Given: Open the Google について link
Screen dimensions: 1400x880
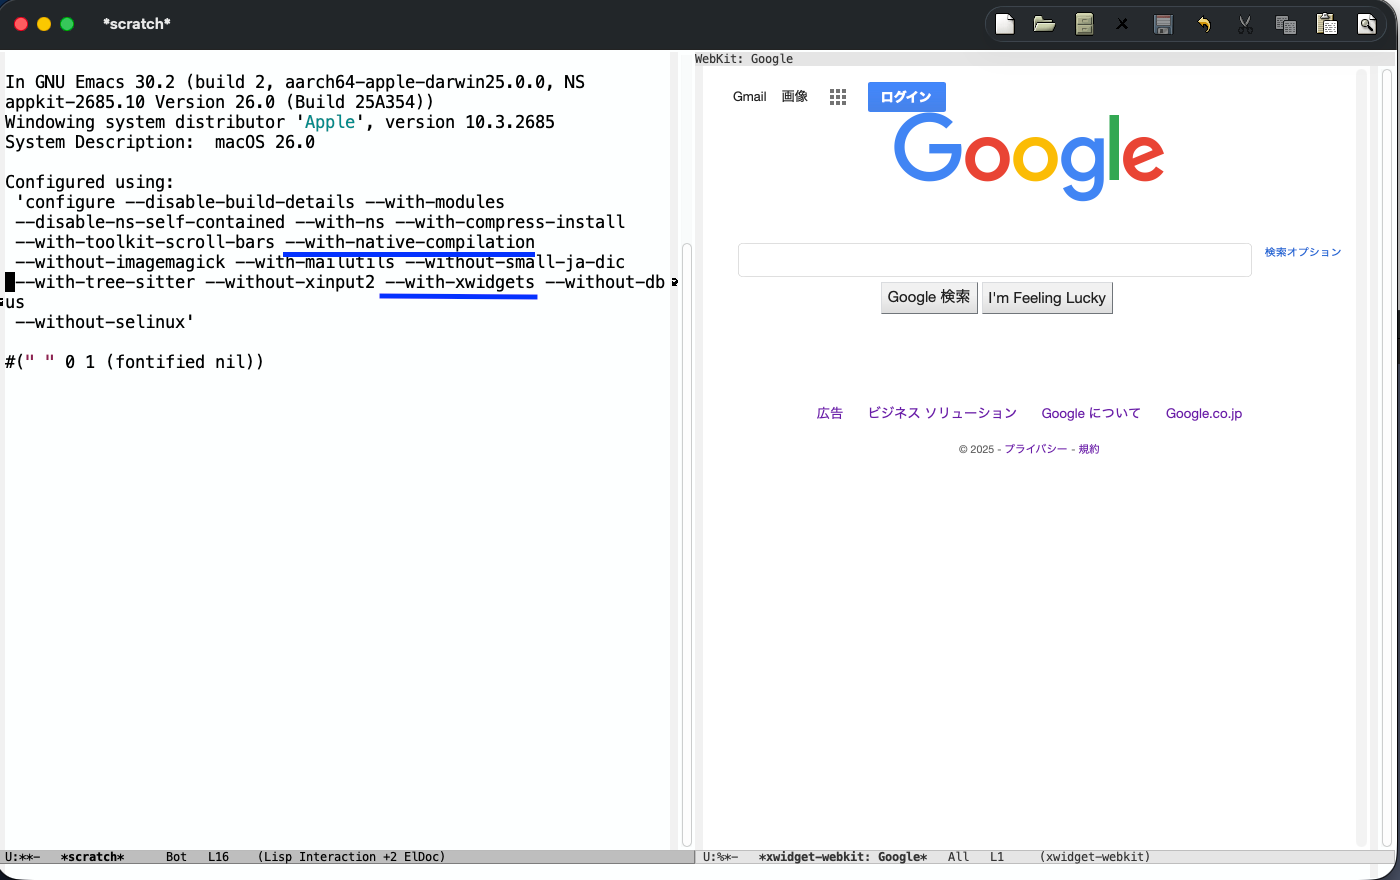Looking at the screenshot, I should coord(1091,413).
